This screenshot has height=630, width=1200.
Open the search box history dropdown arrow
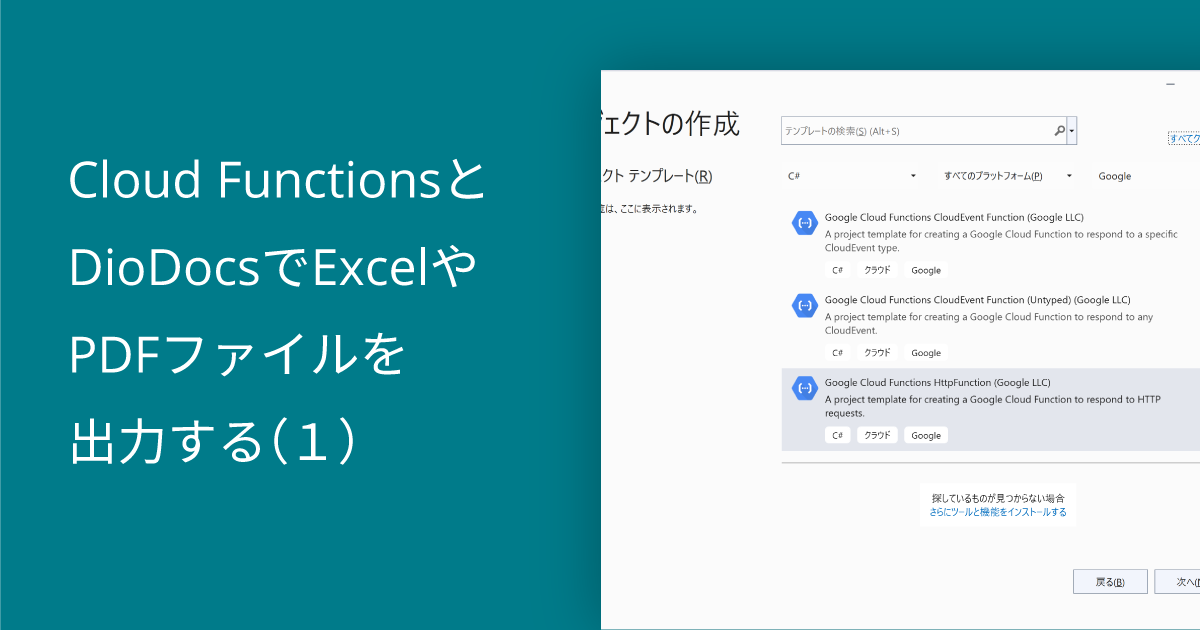click(1073, 130)
